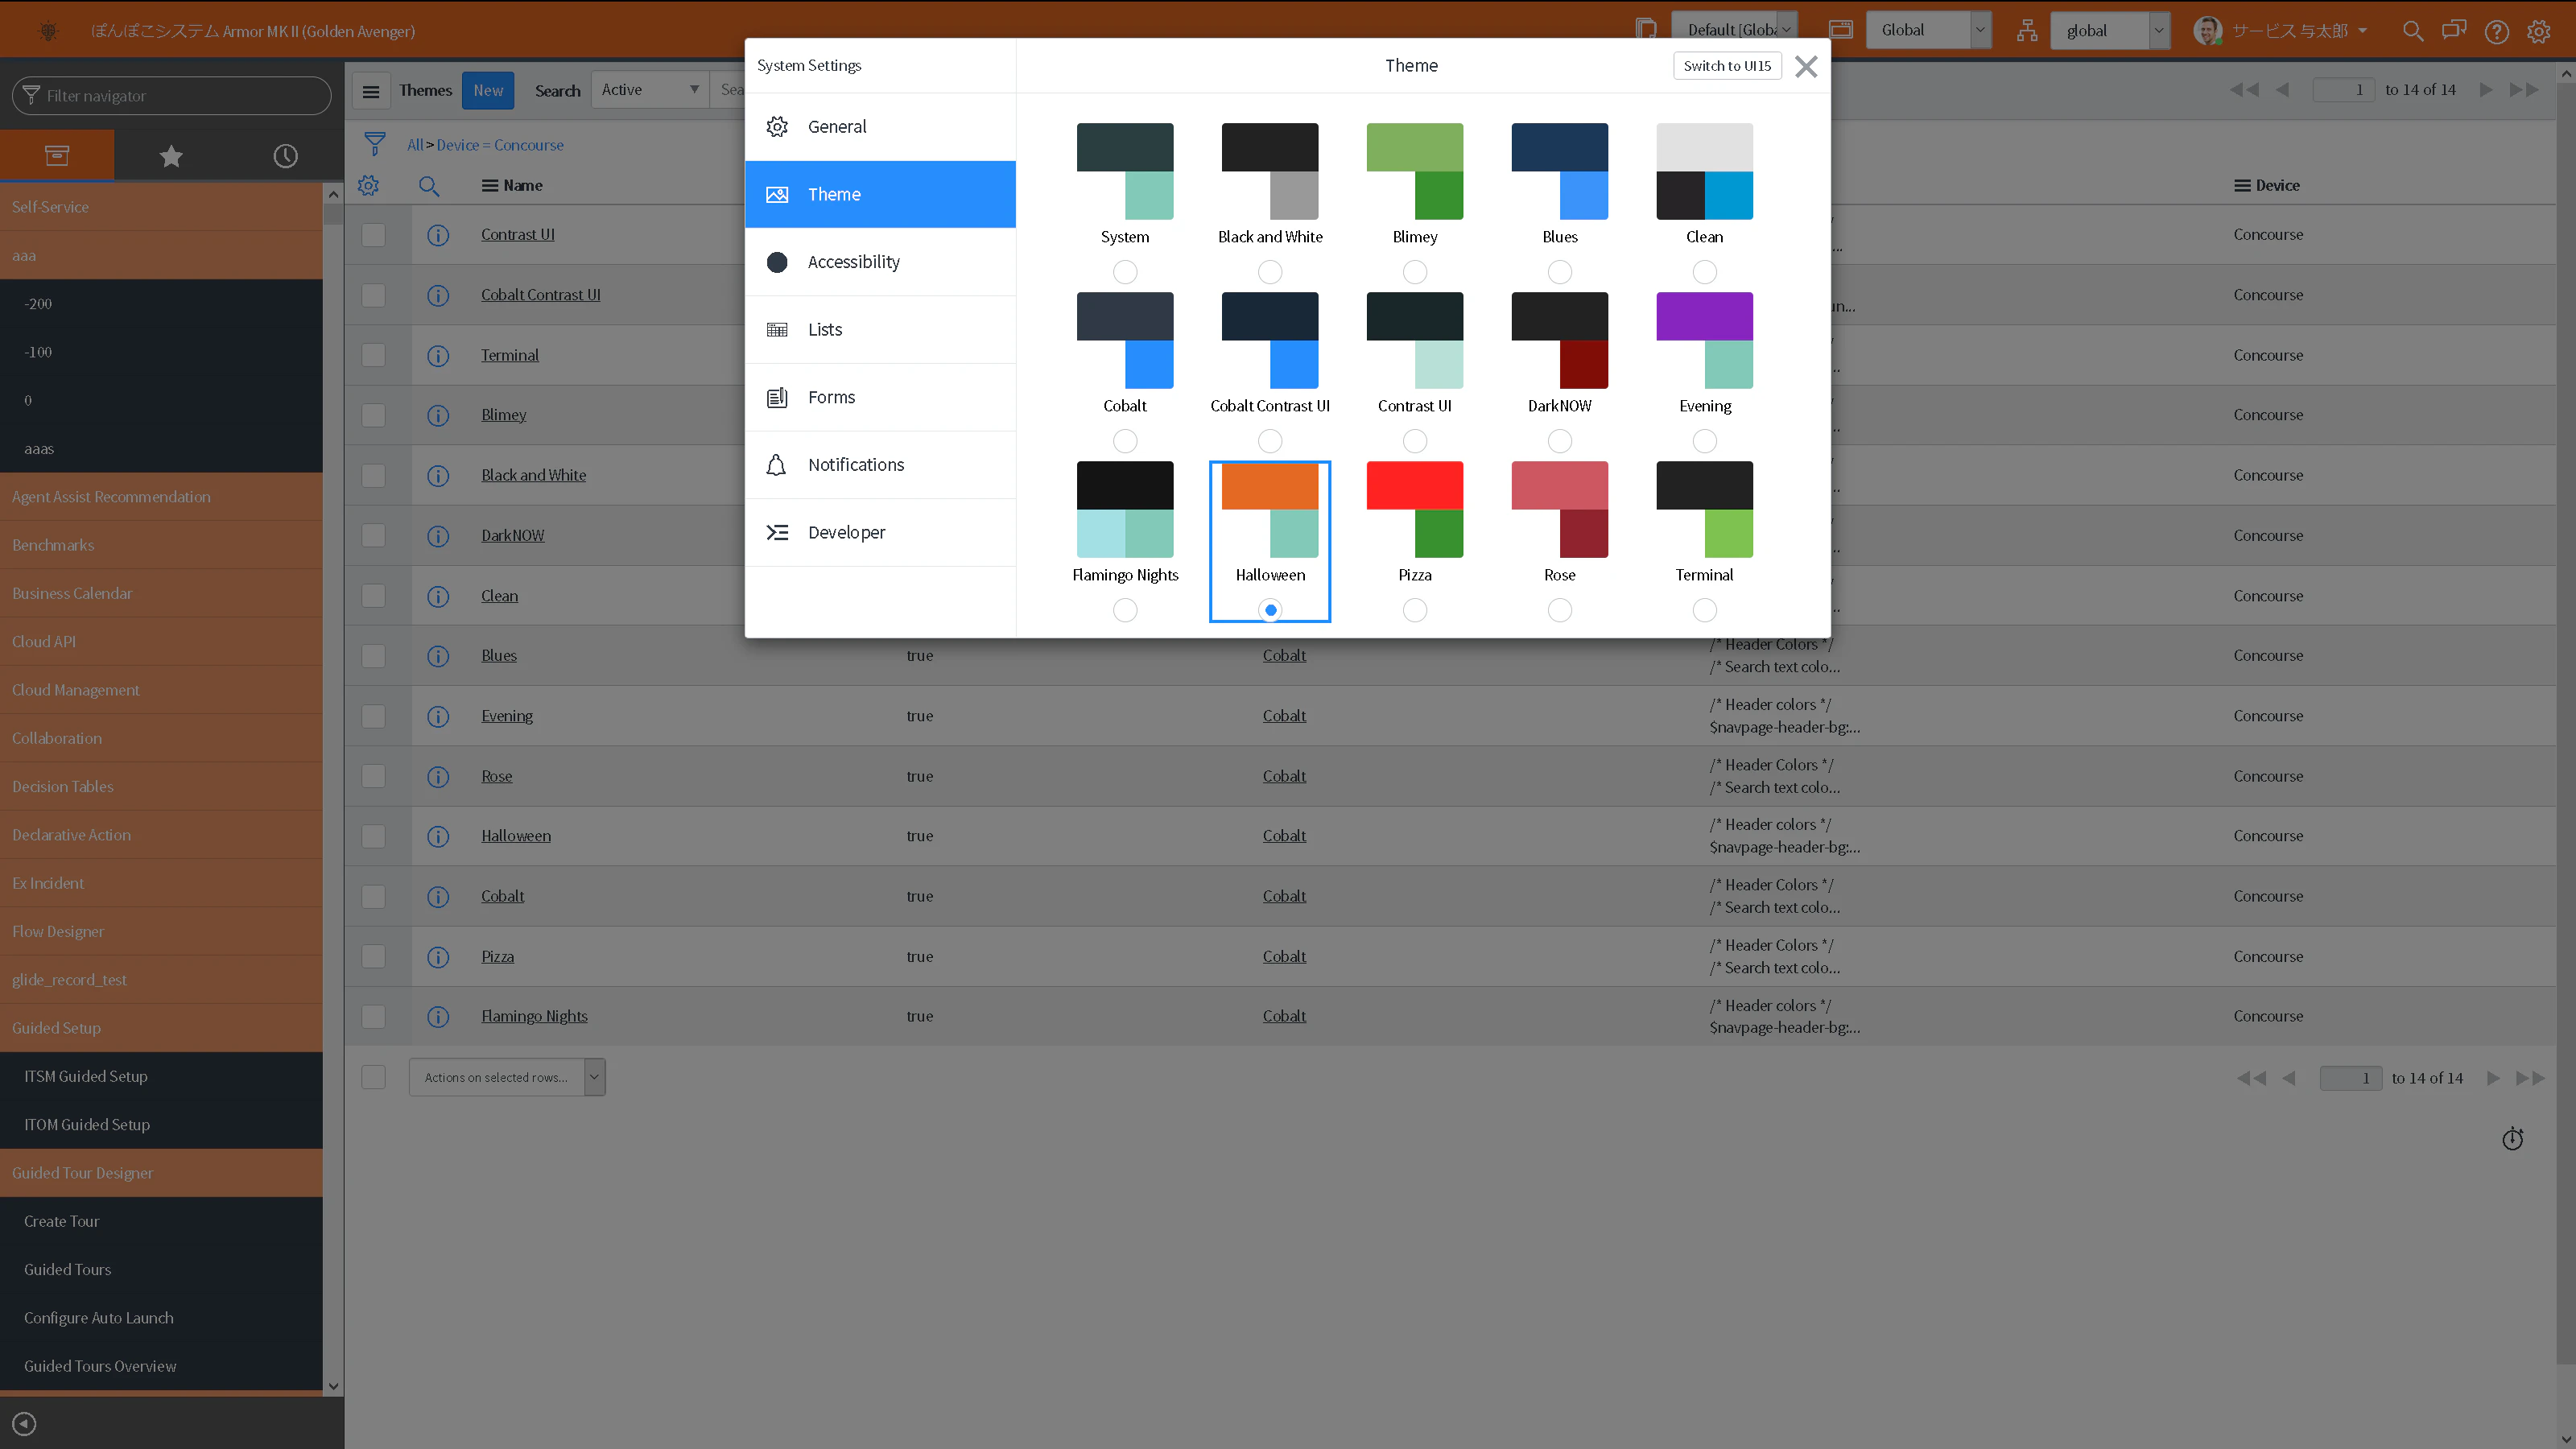Pick the Pizza theme color swatch
Image resolution: width=2576 pixels, height=1449 pixels.
click(1414, 509)
